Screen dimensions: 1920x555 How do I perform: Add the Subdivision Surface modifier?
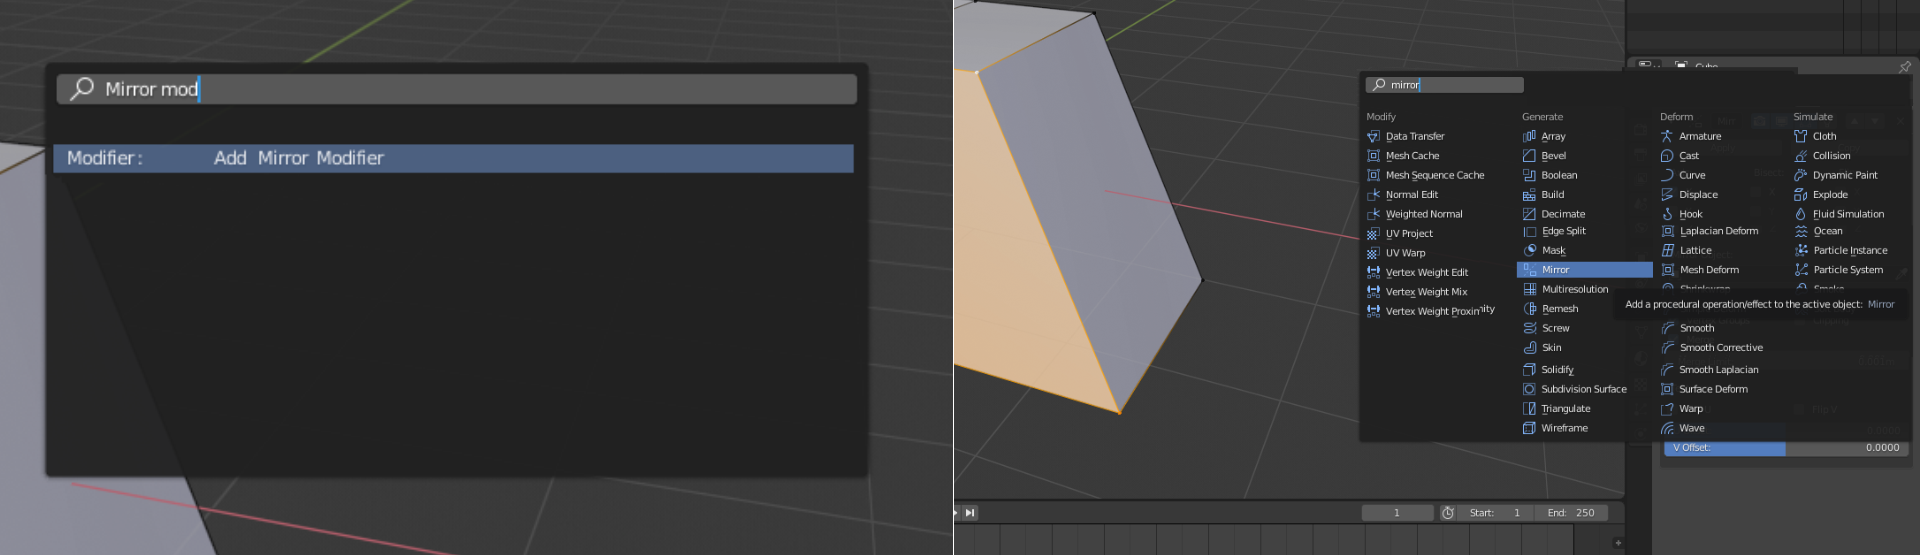pos(1575,389)
